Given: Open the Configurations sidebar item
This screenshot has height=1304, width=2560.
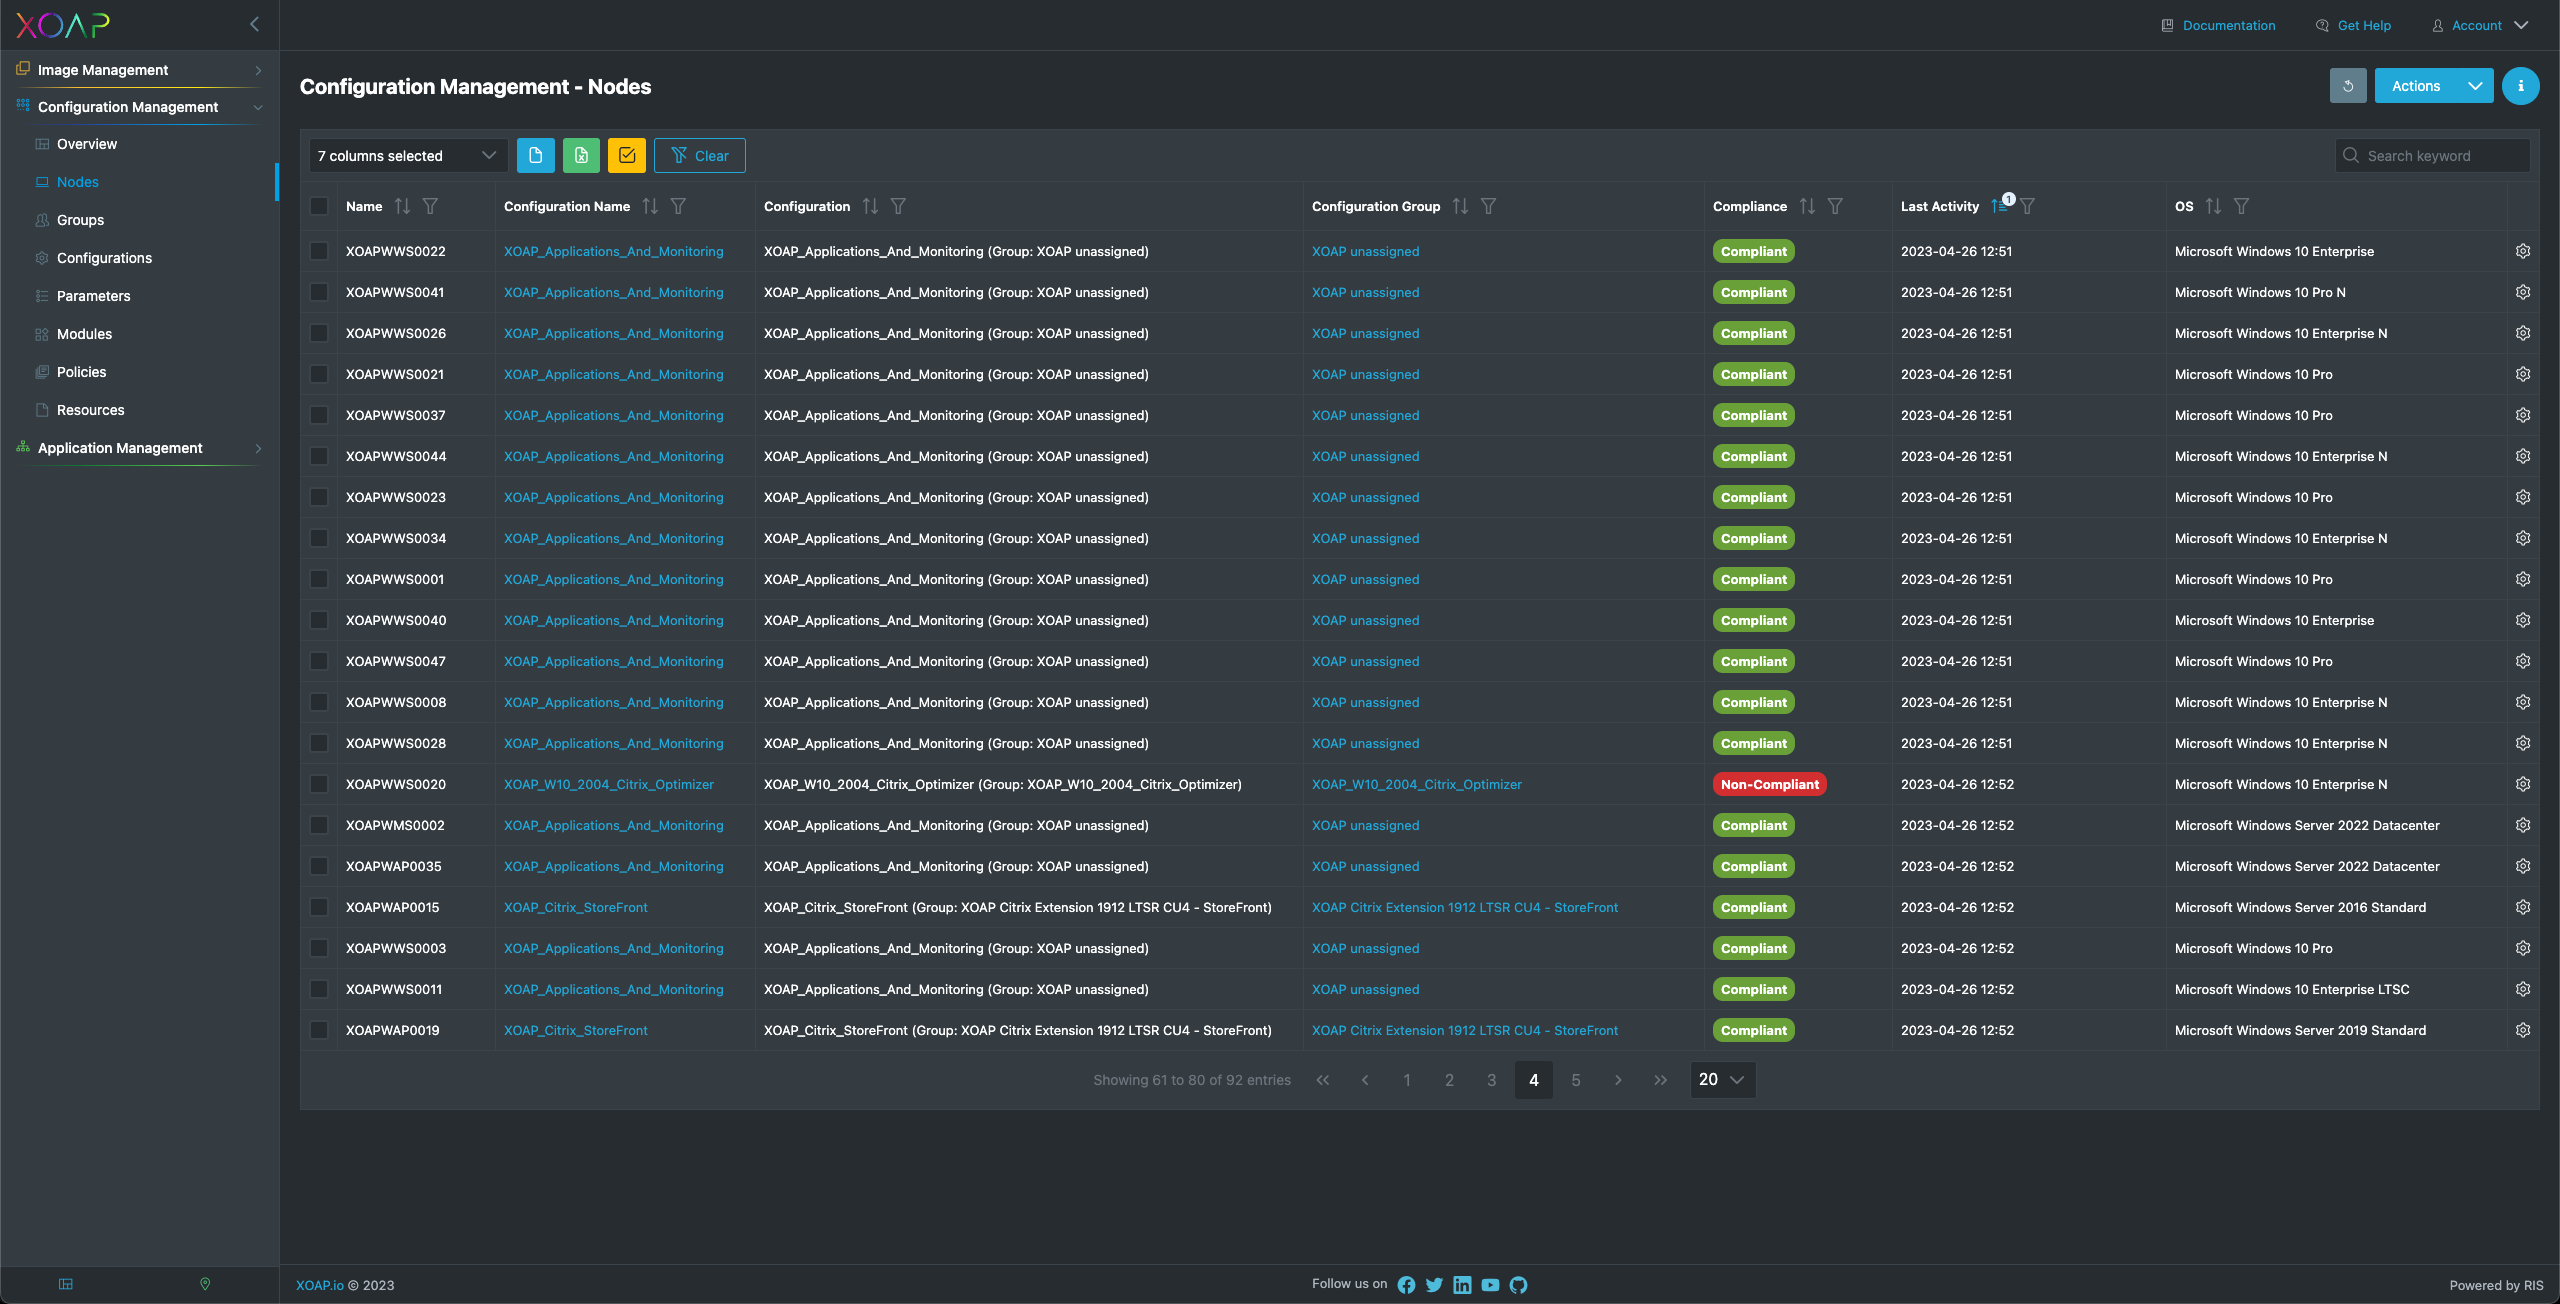Looking at the screenshot, I should pos(104,258).
